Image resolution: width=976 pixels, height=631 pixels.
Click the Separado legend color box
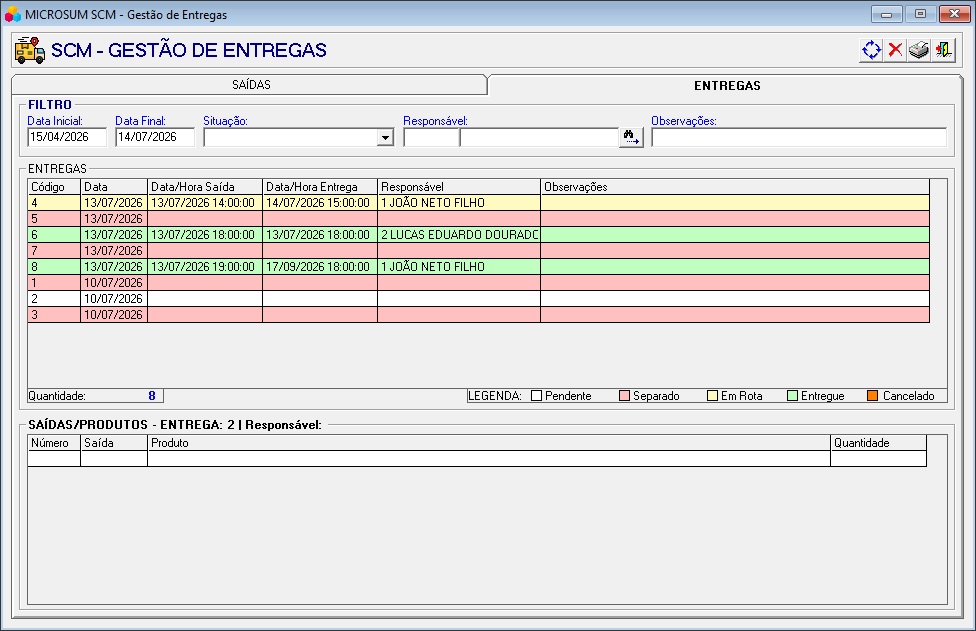tap(624, 396)
